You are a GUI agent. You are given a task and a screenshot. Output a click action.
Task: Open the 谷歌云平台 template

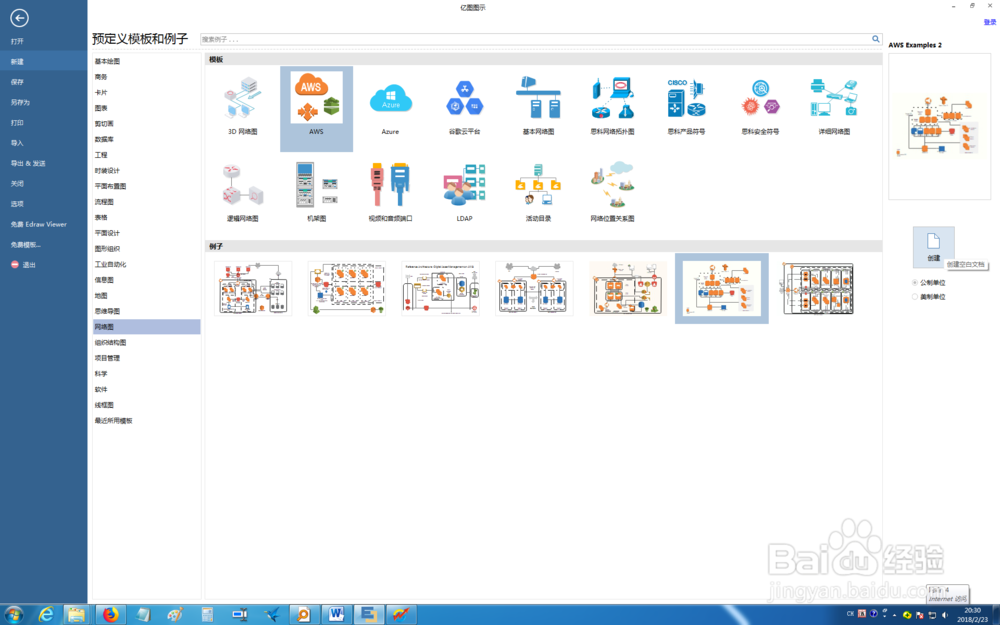pos(464,106)
